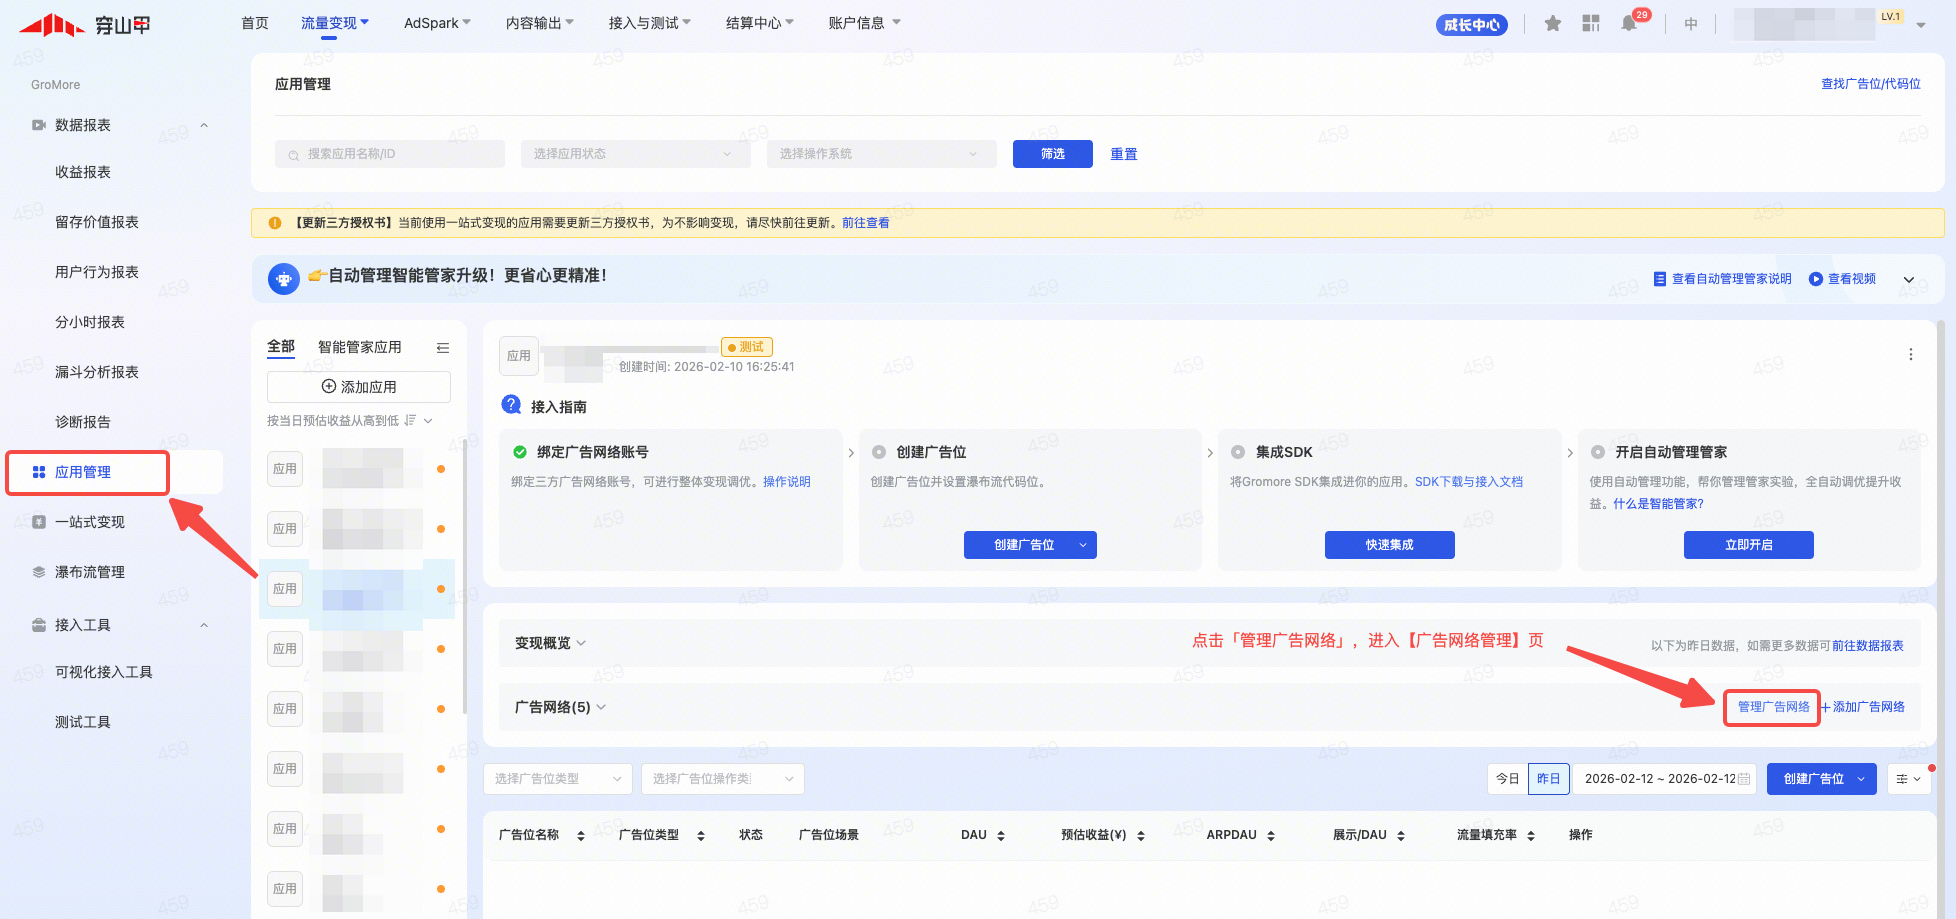
Task: Click the help question mark icon
Action: pyautogui.click(x=511, y=405)
